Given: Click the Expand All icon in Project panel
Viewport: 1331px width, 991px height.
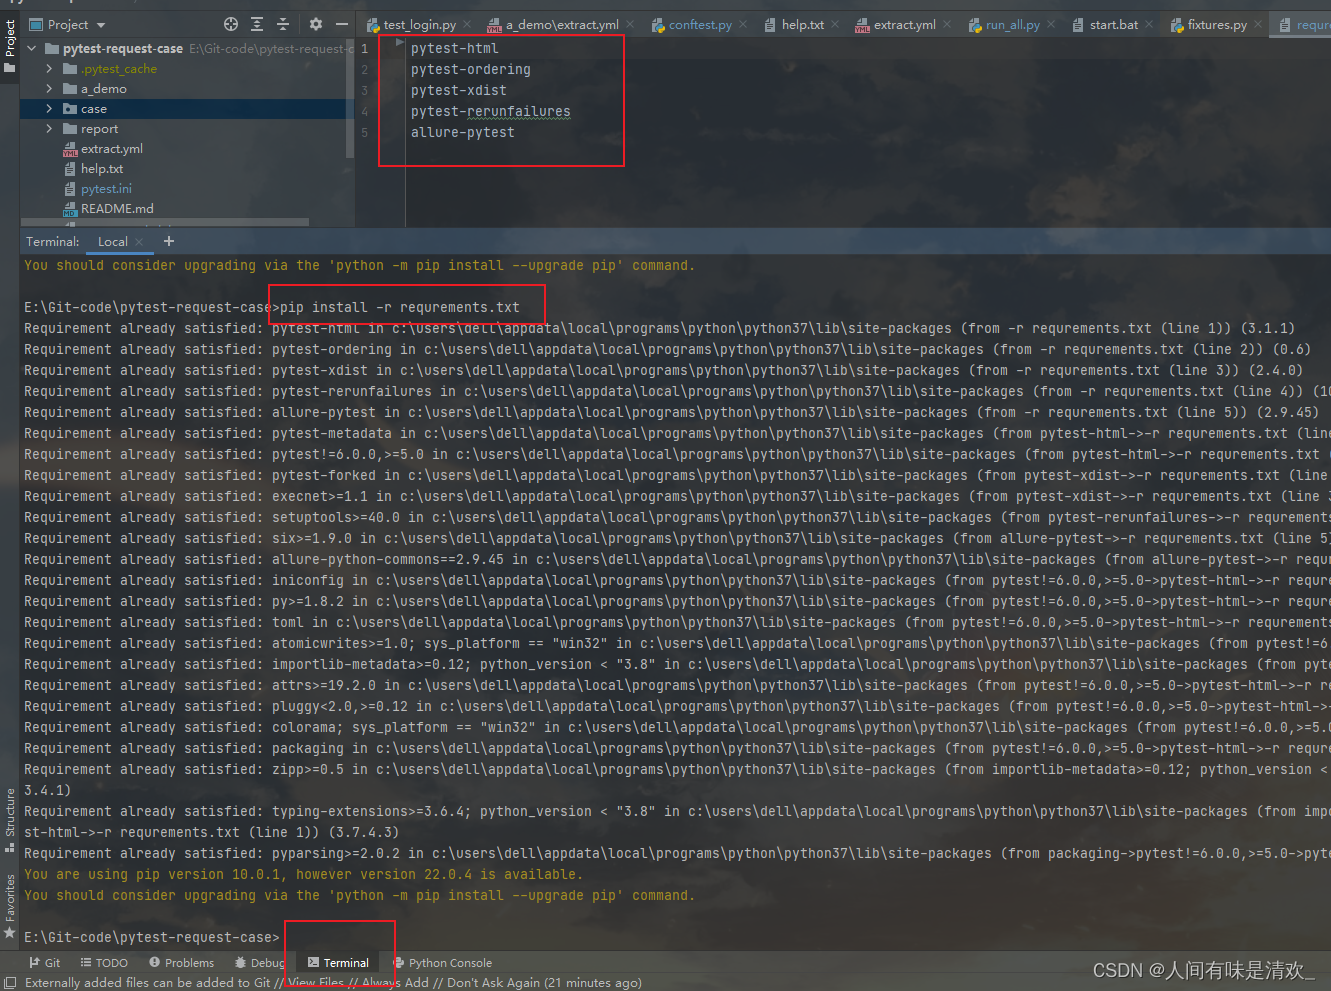Looking at the screenshot, I should [x=257, y=24].
